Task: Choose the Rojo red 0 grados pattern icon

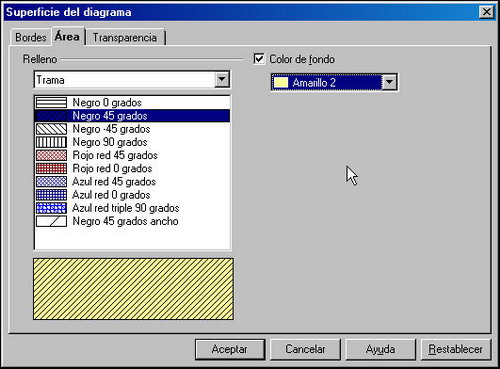Action: pos(51,169)
